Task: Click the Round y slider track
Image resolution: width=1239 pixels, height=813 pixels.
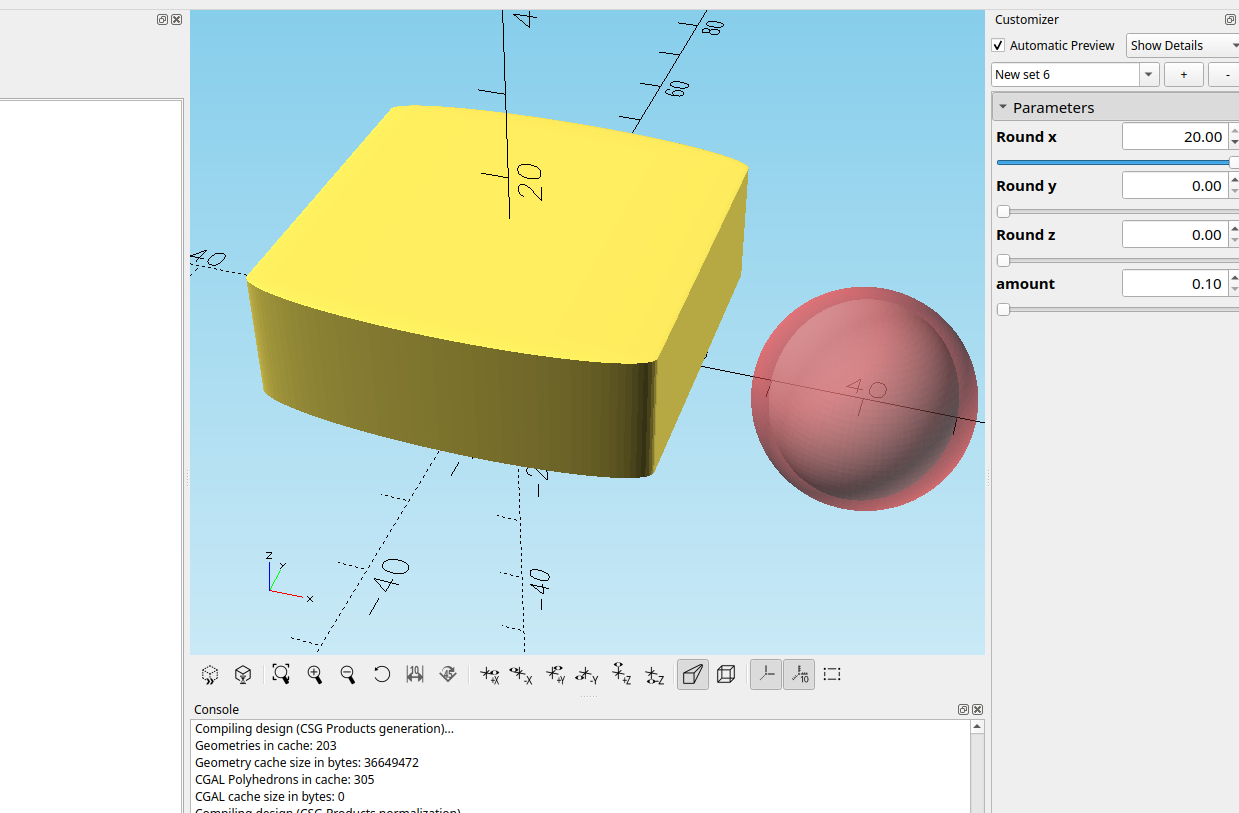Action: 1115,211
